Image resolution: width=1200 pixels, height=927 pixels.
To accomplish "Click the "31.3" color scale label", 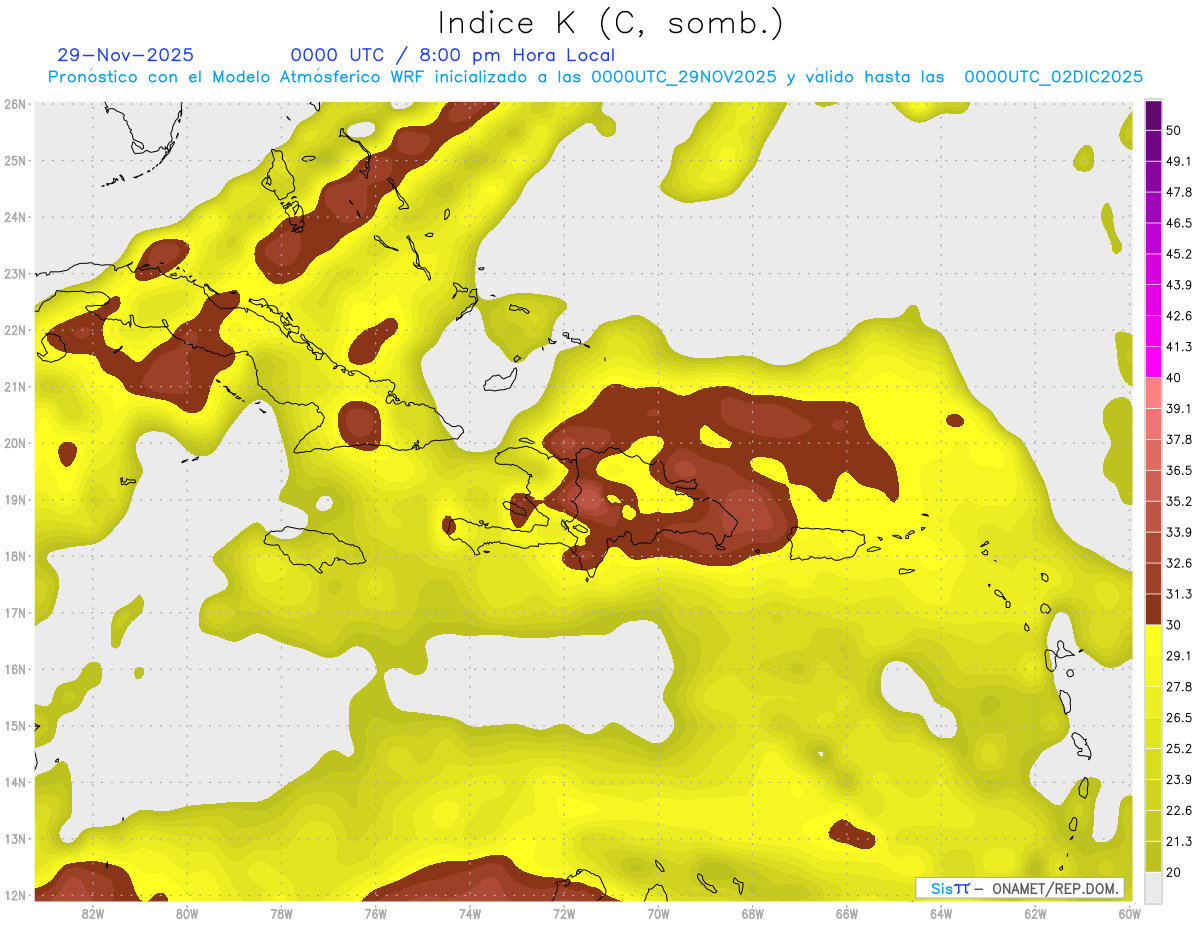I will pyautogui.click(x=1179, y=594).
